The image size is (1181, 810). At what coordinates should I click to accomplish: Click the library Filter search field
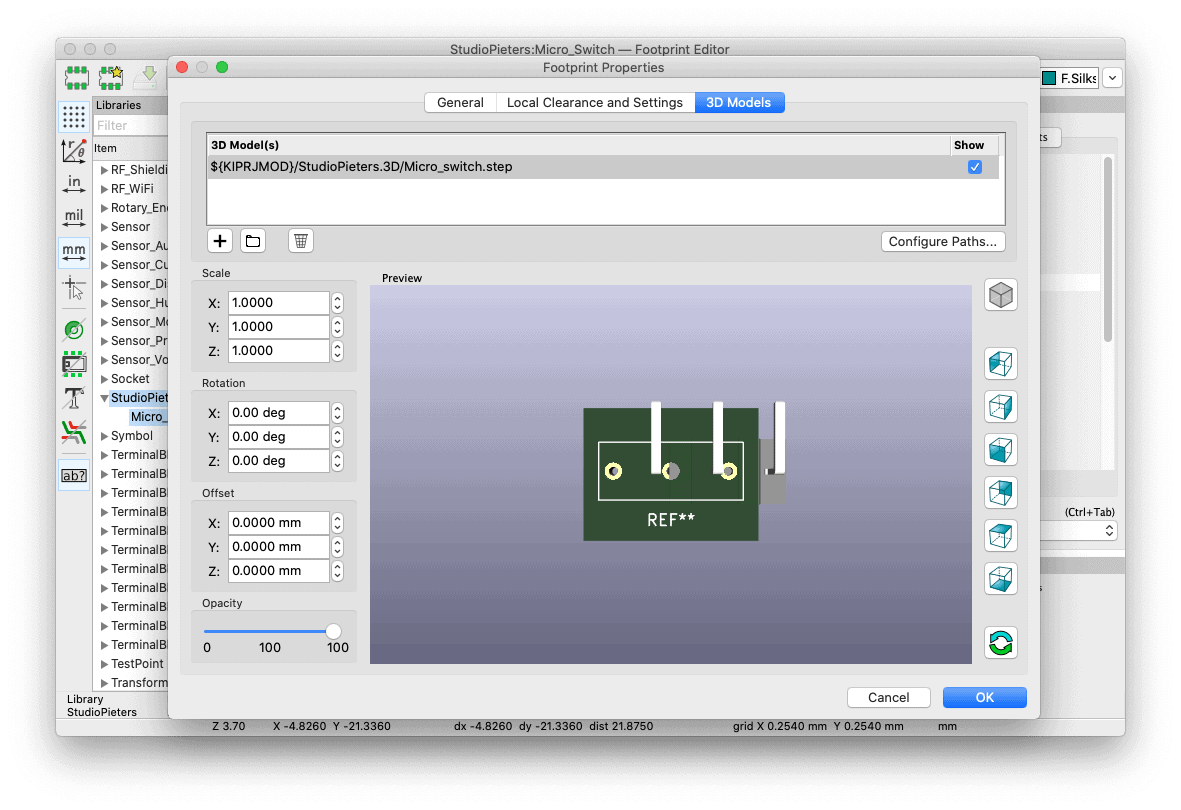[130, 126]
